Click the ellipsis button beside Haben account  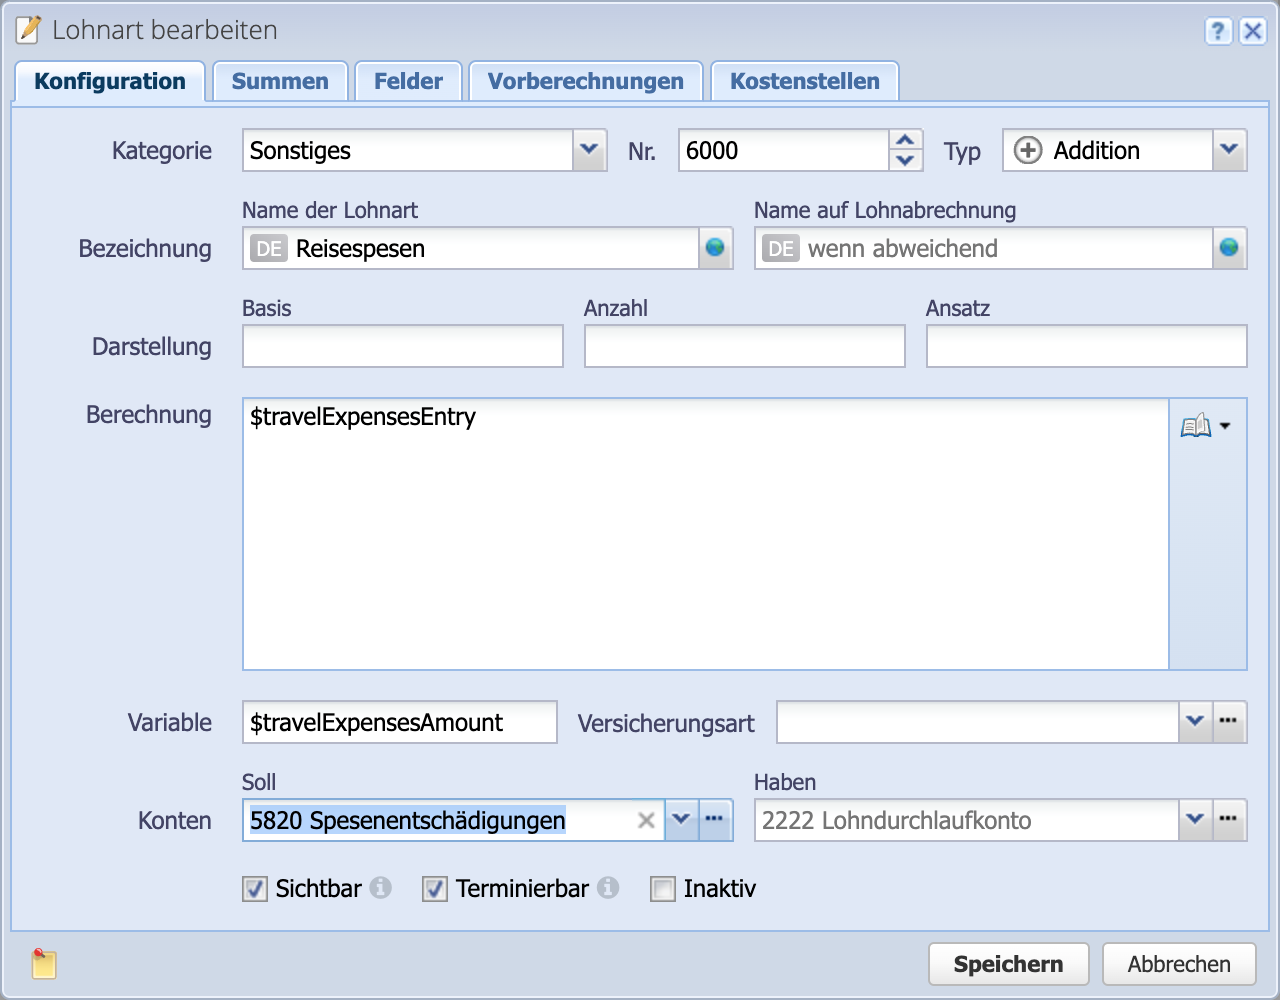pos(1229,820)
